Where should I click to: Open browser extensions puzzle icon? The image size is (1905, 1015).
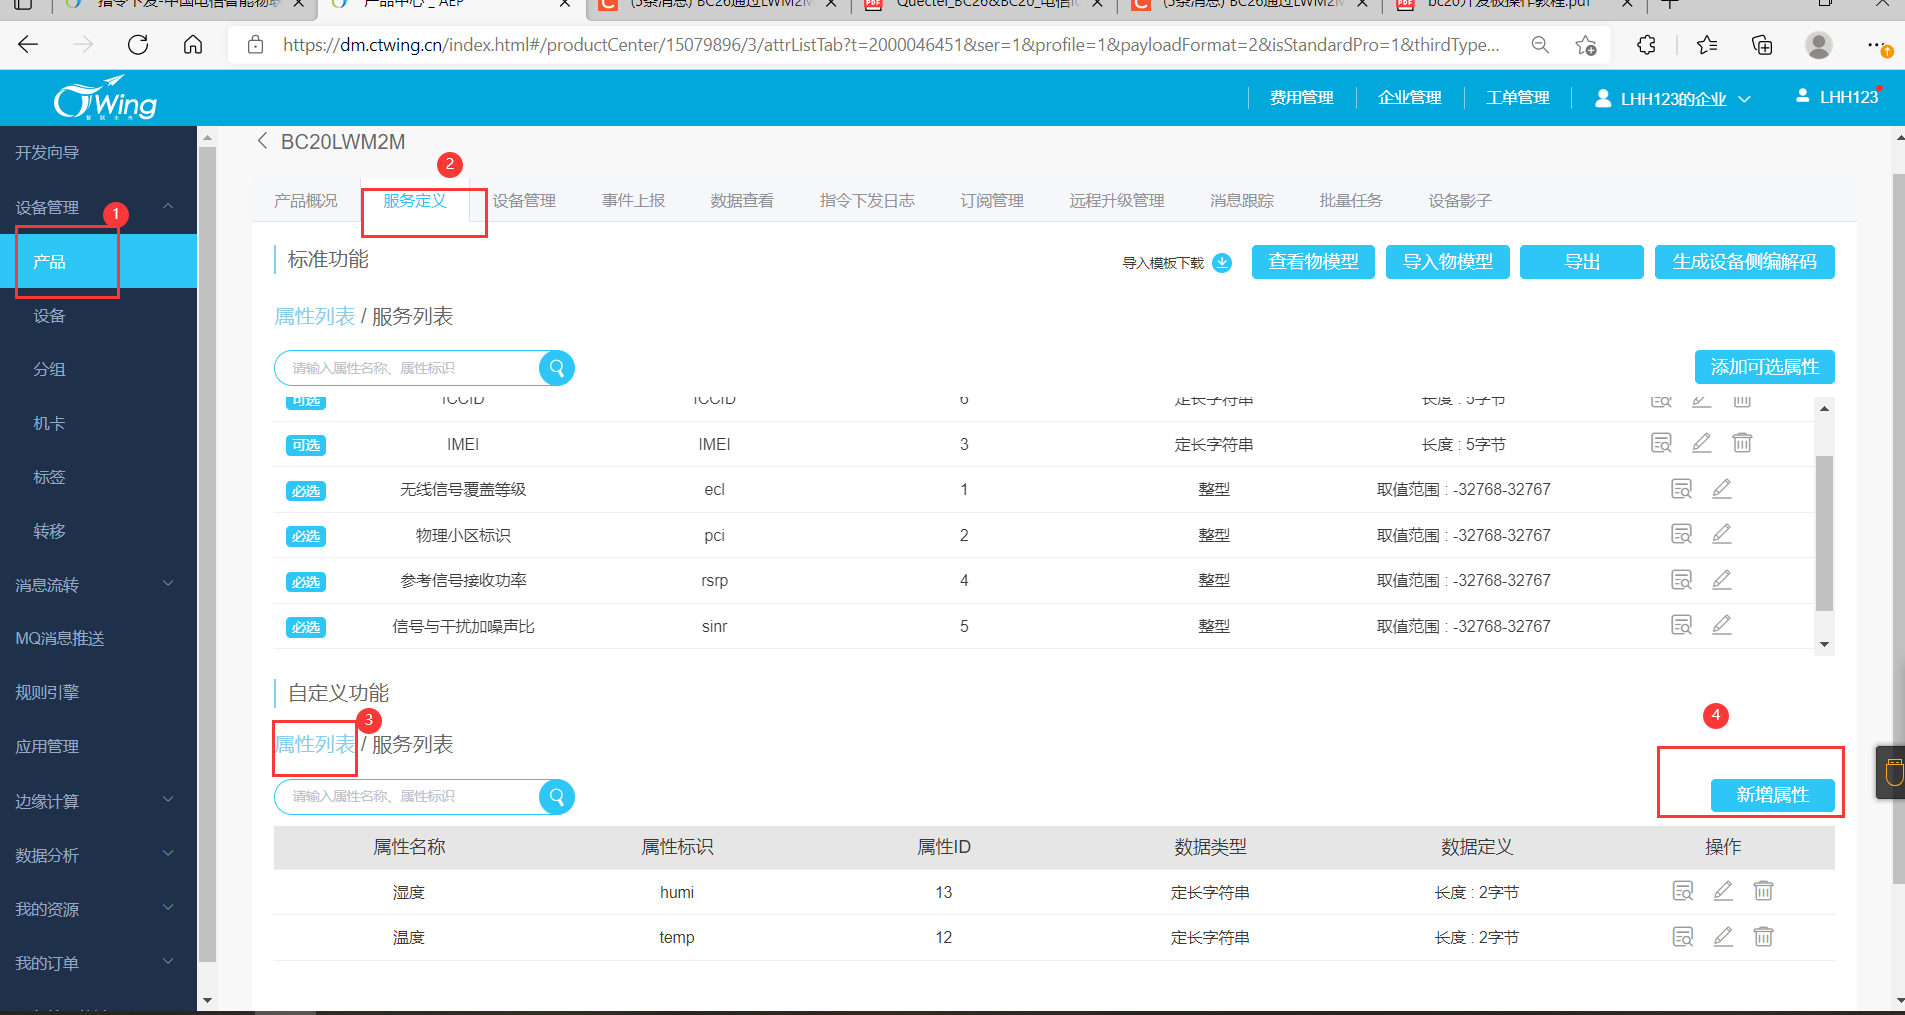[1646, 45]
